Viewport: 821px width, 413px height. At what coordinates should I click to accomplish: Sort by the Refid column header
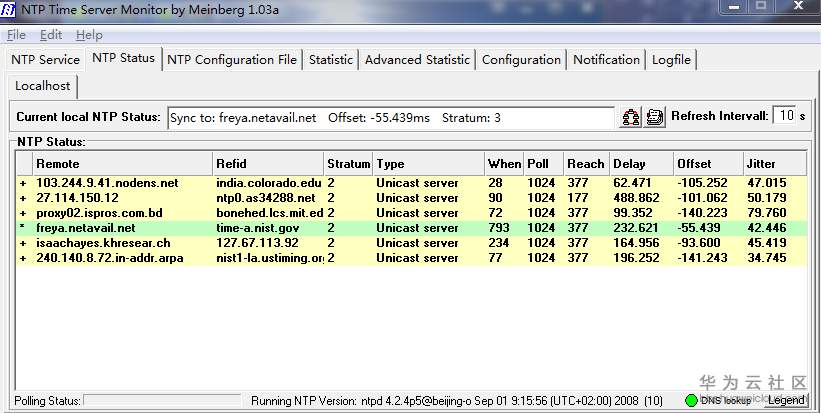pos(268,164)
